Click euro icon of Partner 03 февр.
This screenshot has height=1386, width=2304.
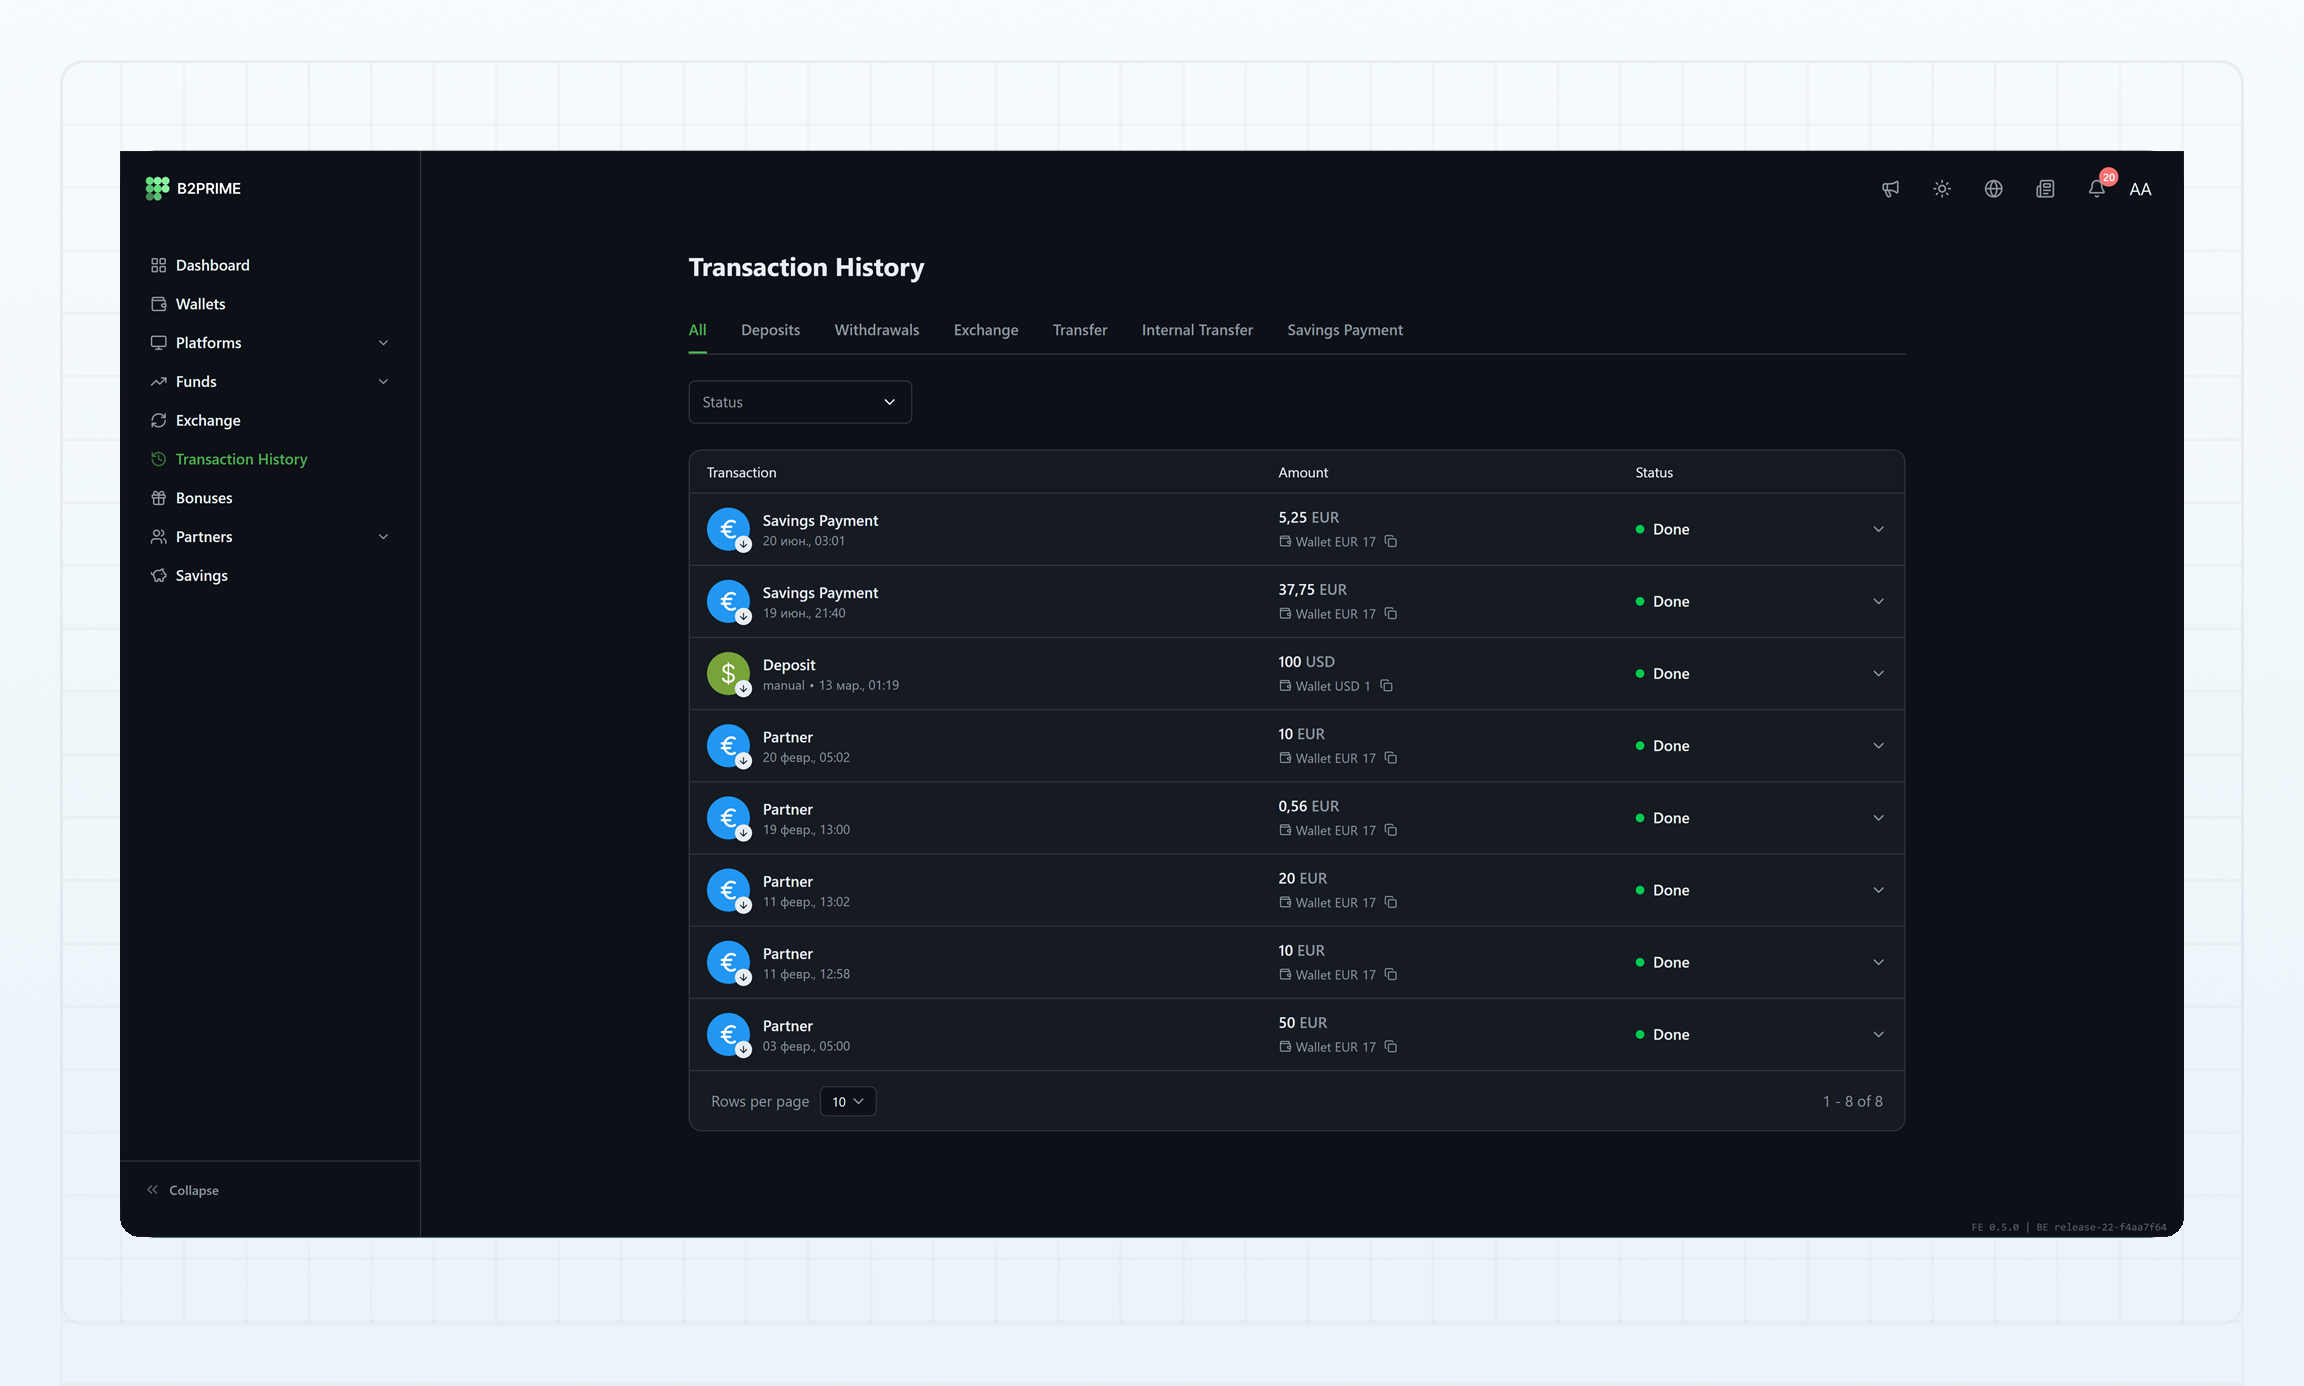[x=728, y=1034]
